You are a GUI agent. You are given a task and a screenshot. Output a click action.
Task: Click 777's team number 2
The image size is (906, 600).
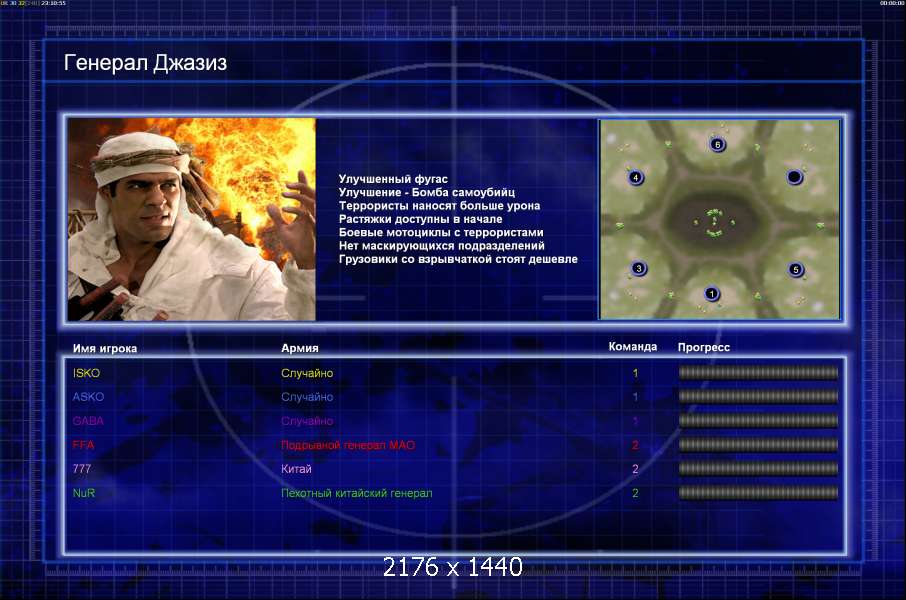[635, 469]
